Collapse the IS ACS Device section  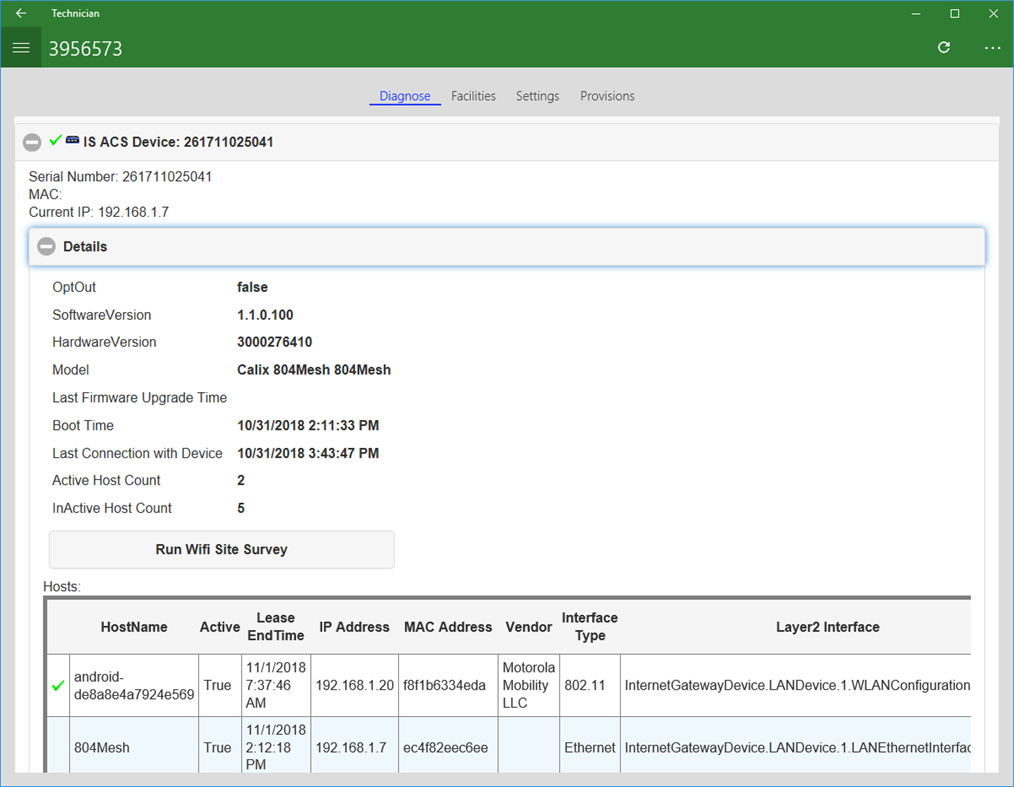(x=32, y=143)
